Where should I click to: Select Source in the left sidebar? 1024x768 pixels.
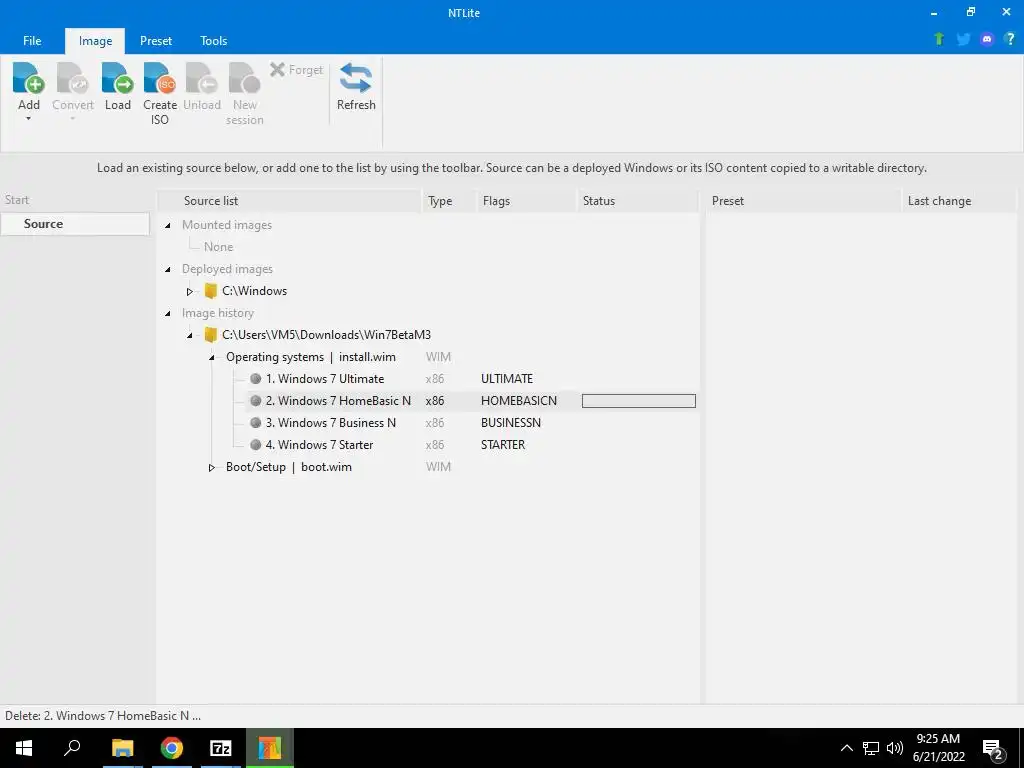[x=75, y=223]
